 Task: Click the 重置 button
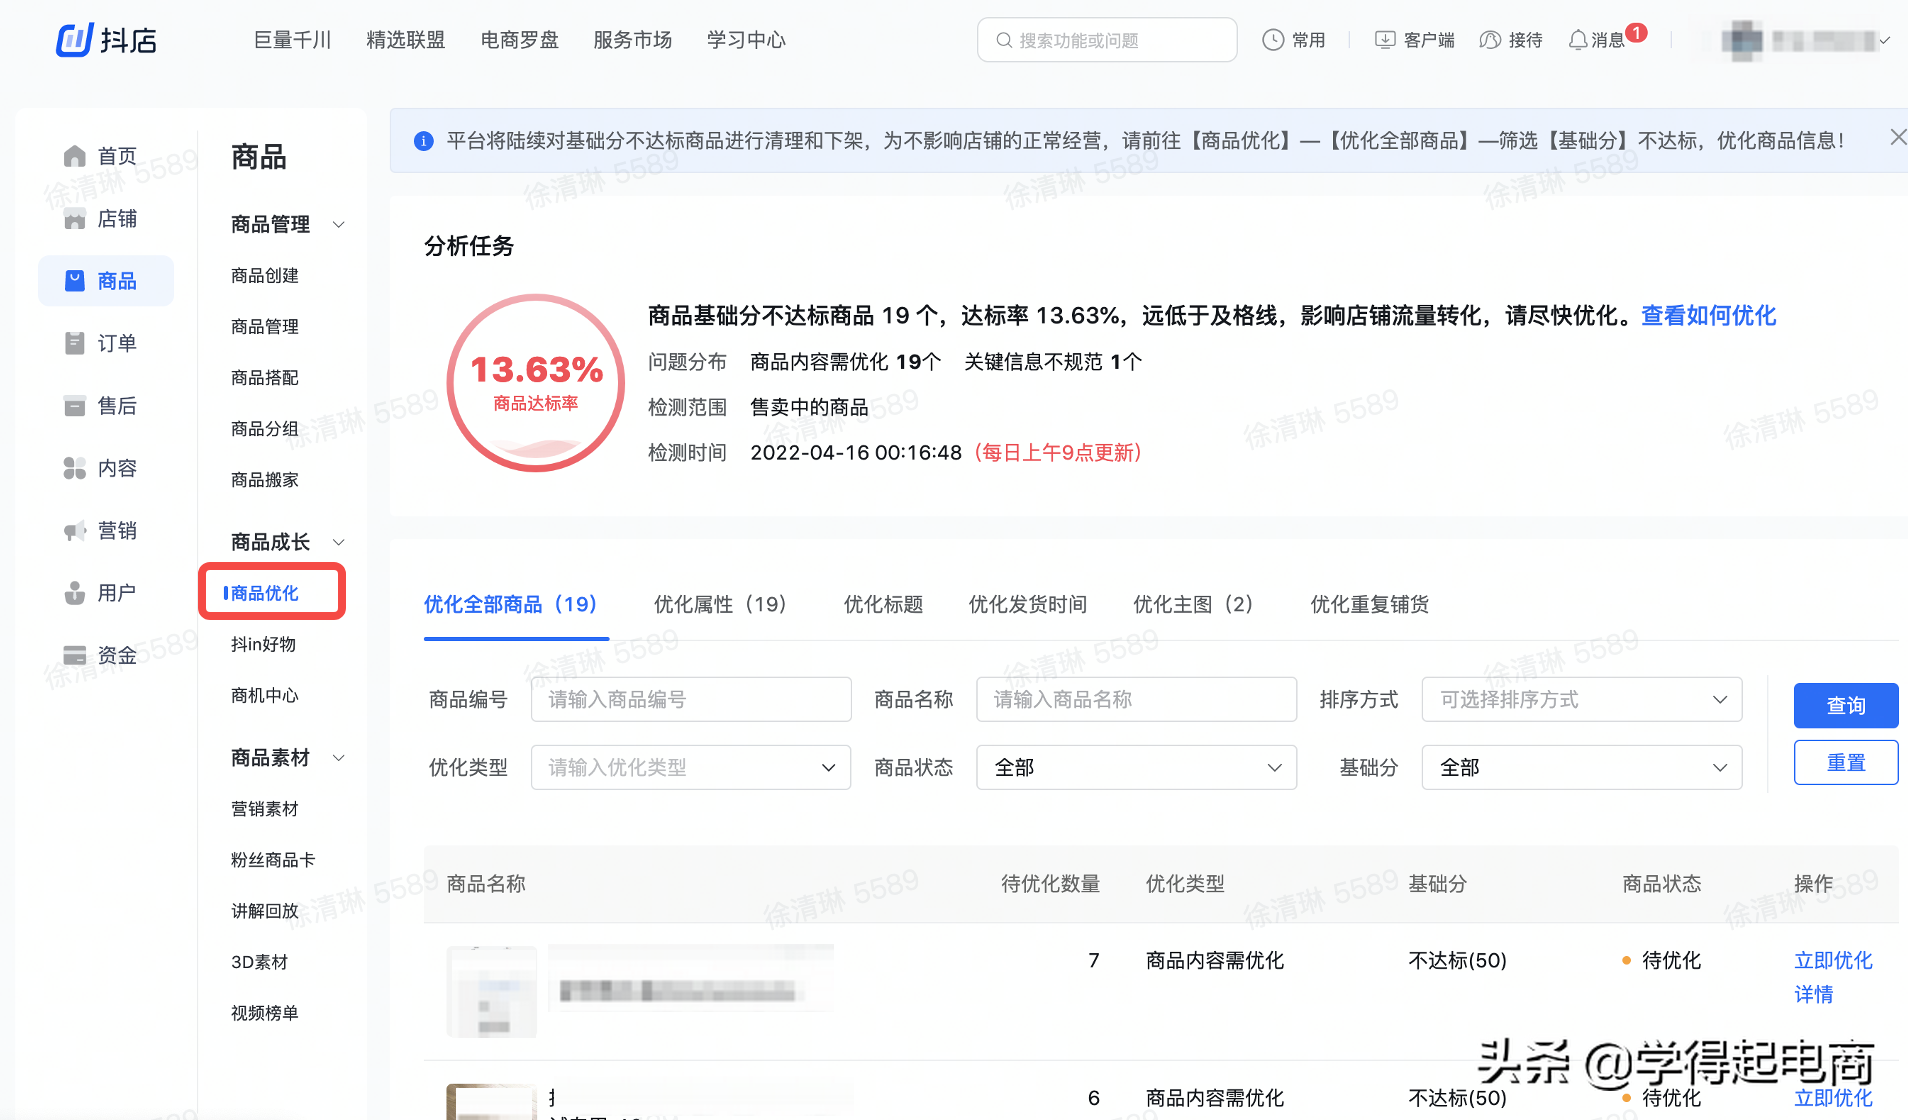click(1846, 762)
